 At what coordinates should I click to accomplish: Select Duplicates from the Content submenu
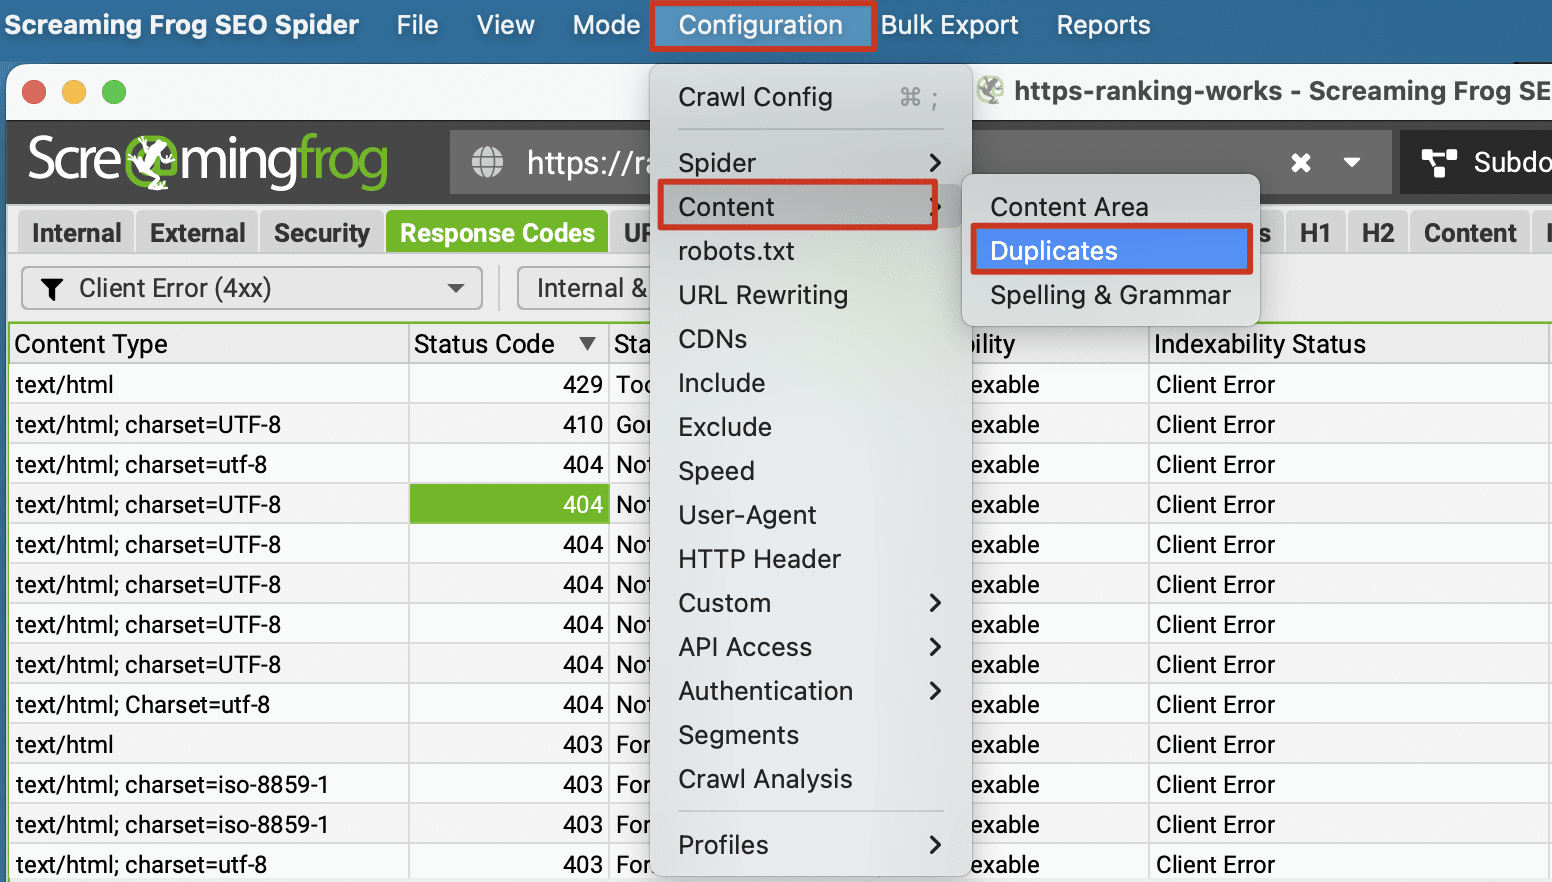(x=1110, y=251)
